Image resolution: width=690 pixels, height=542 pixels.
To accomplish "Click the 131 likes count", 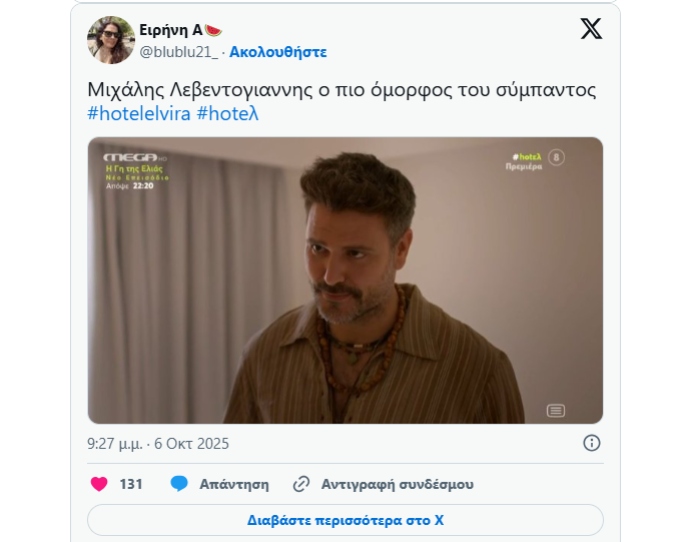I will pyautogui.click(x=131, y=484).
